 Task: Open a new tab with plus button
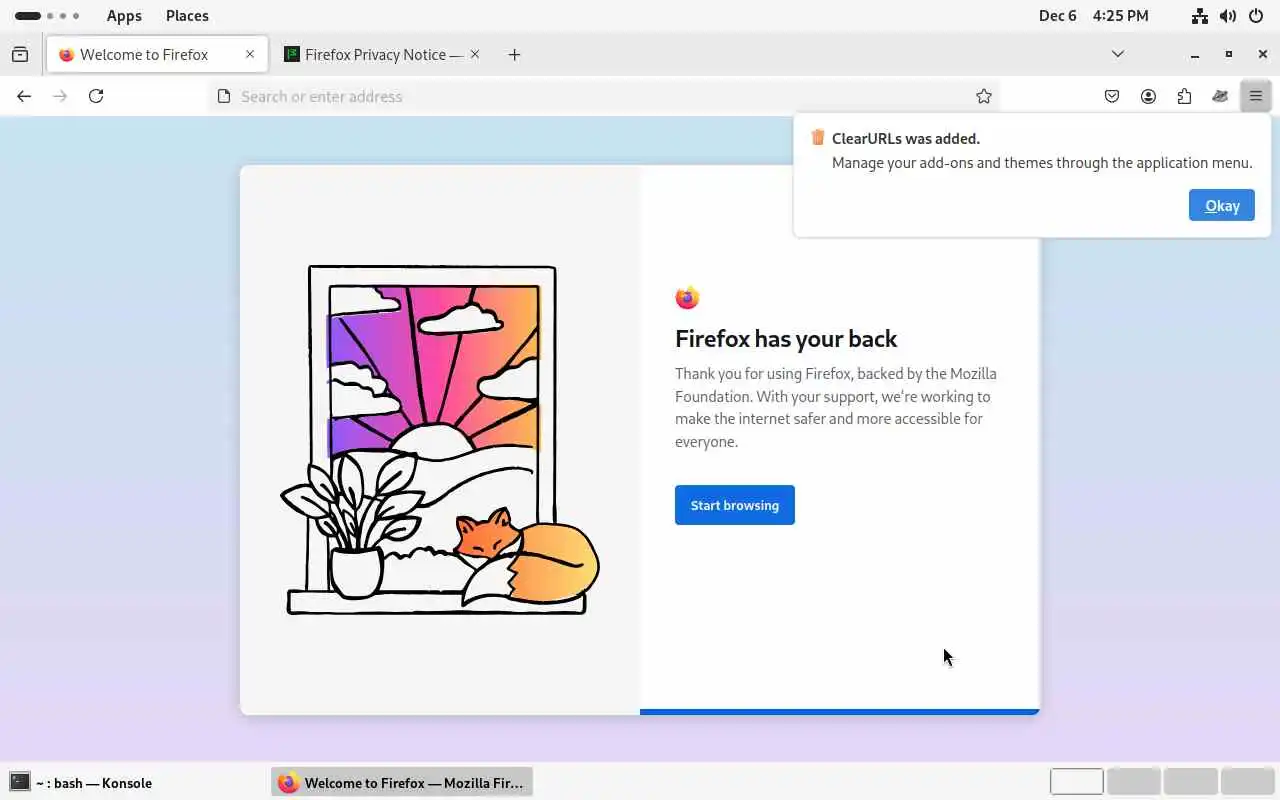pyautogui.click(x=514, y=54)
